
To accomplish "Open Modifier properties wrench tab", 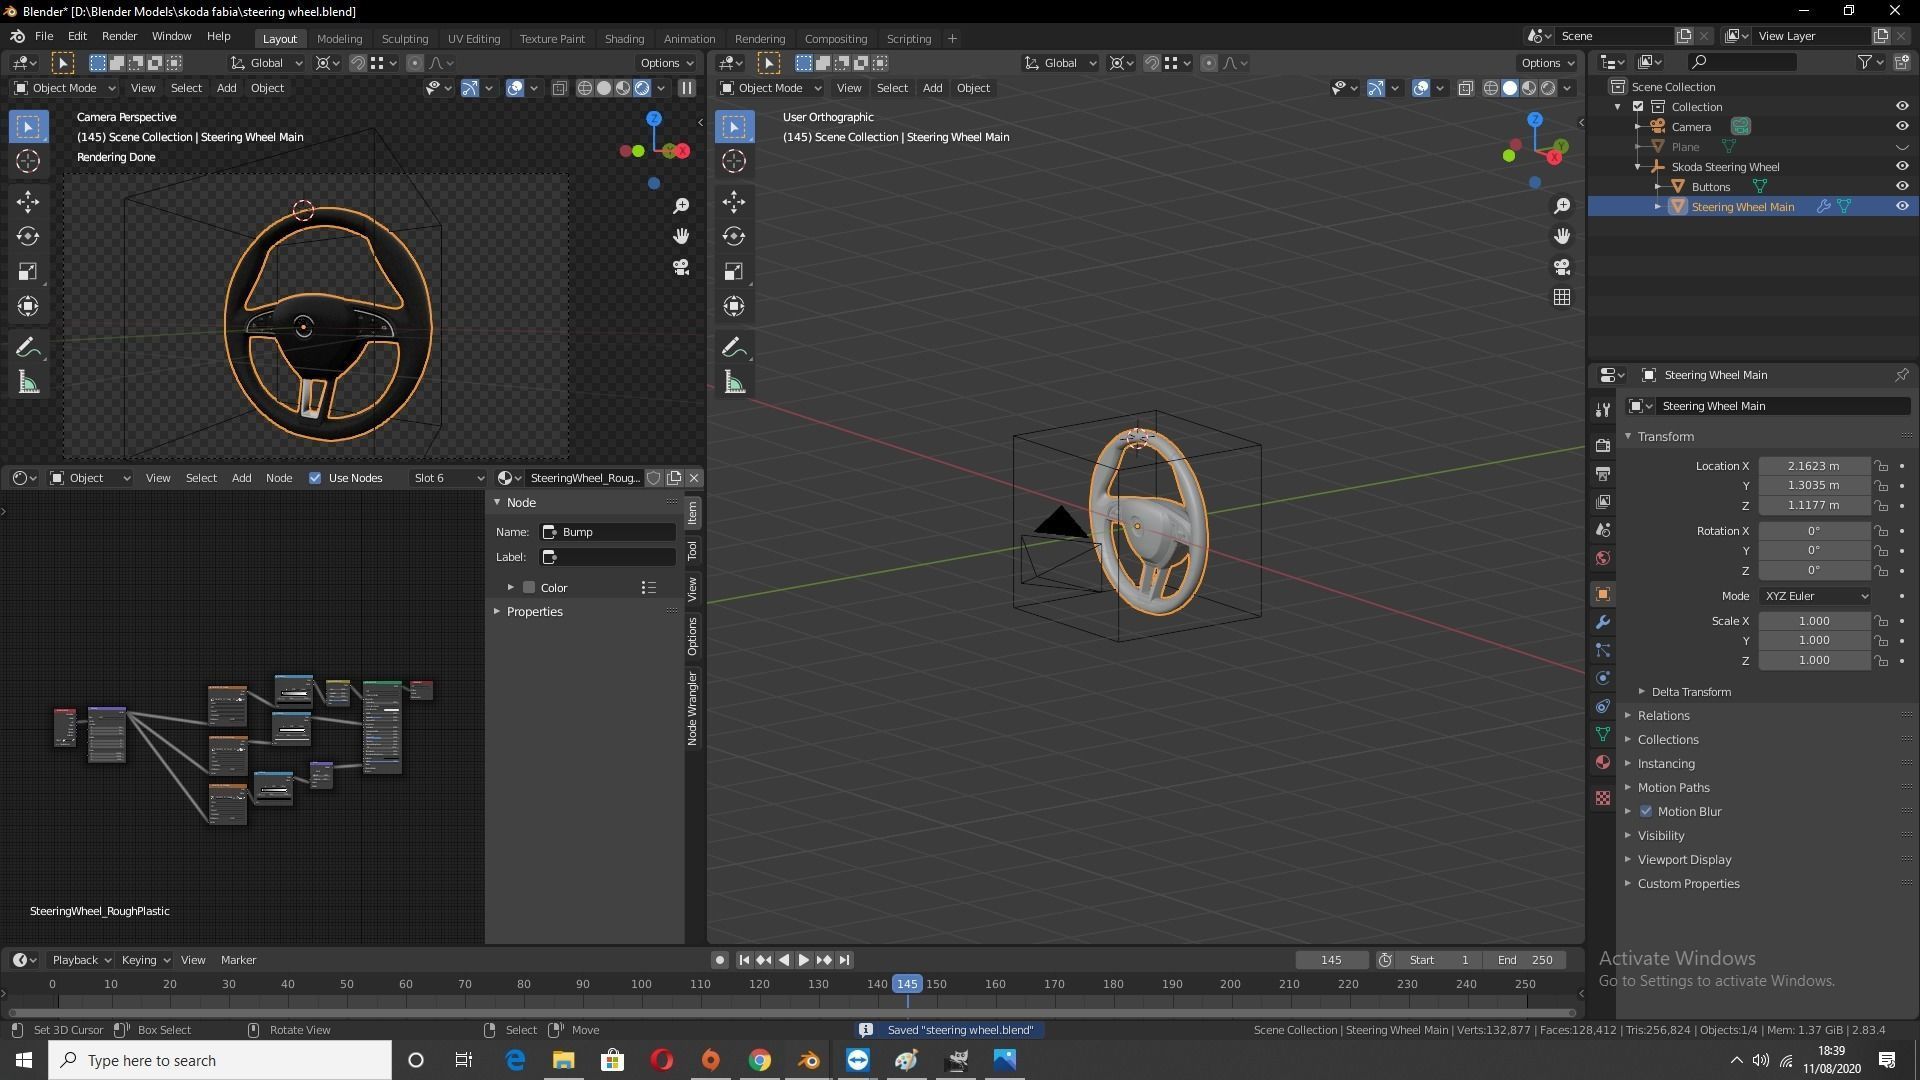I will click(1603, 622).
